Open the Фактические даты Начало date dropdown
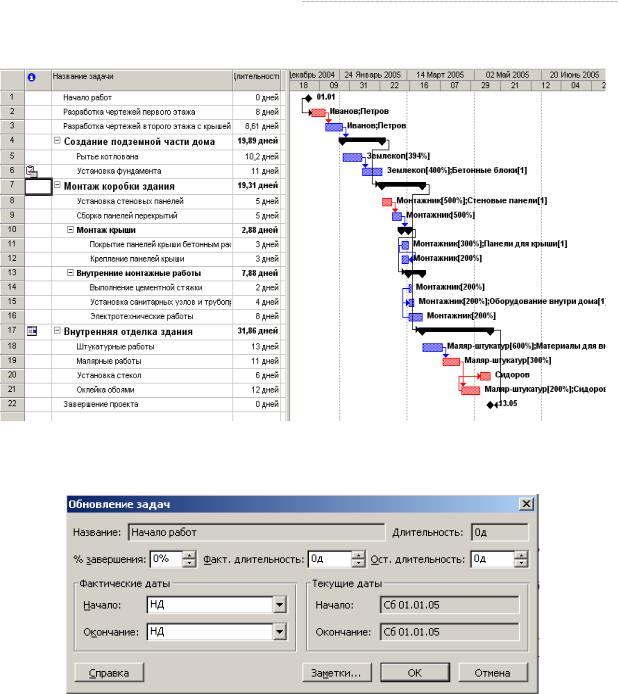The image size is (618, 694). [280, 605]
